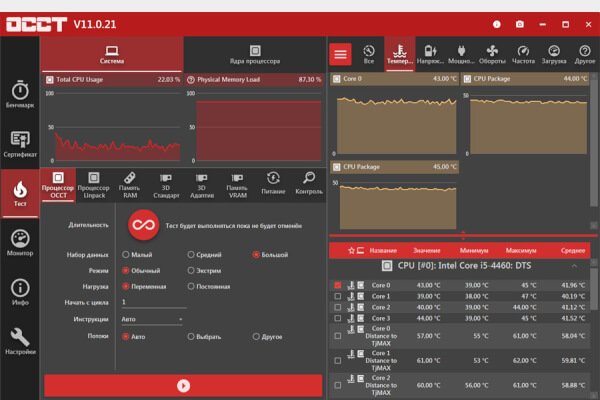Image resolution: width=600 pixels, height=400 pixels.
Task: Uncheck the Core 0 graph checkbox
Action: (338, 285)
